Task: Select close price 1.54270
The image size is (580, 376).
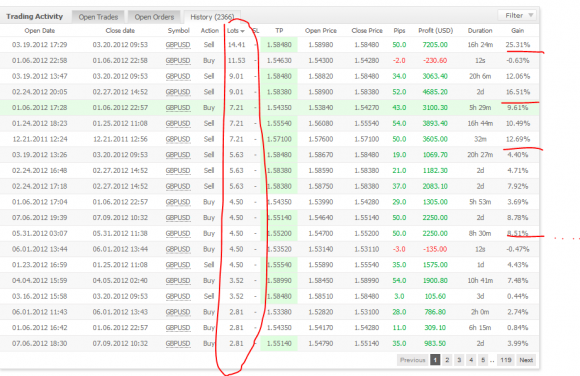Action: 367,108
